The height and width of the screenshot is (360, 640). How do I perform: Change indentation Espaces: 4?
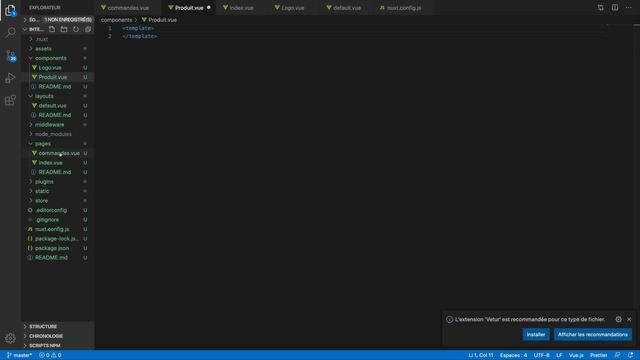coord(513,355)
